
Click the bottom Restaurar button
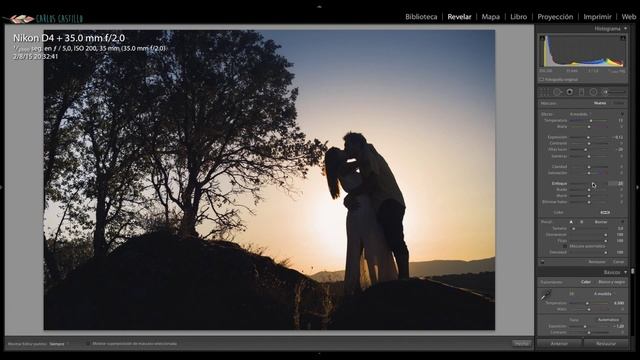pyautogui.click(x=606, y=344)
